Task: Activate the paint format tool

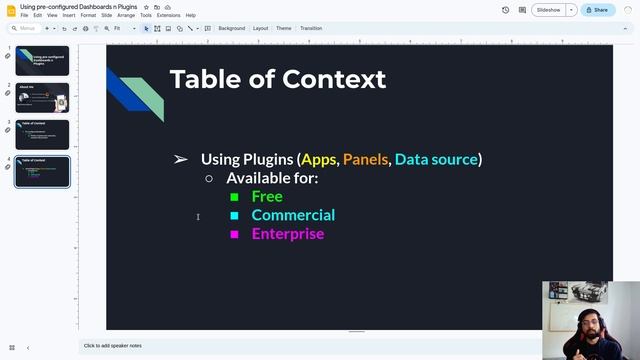Action: (96, 29)
